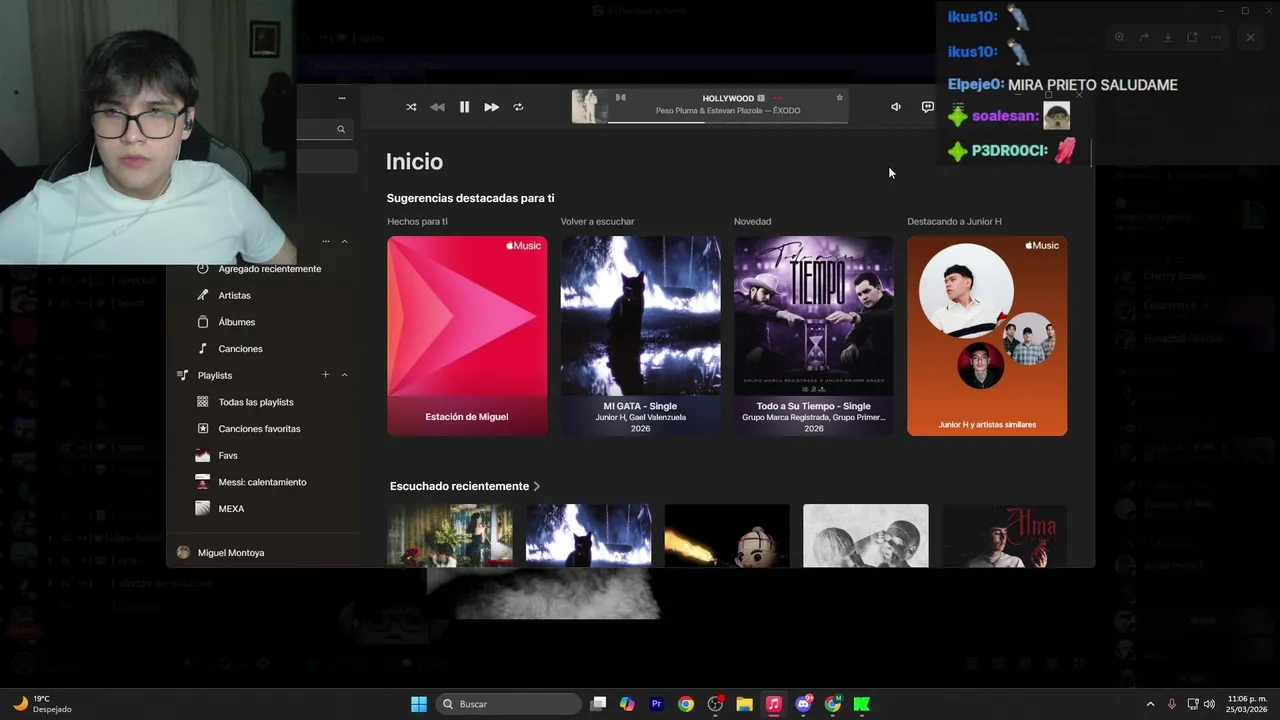This screenshot has width=1280, height=720.
Task: Open Escuchado recientemente section link
Action: [459, 486]
